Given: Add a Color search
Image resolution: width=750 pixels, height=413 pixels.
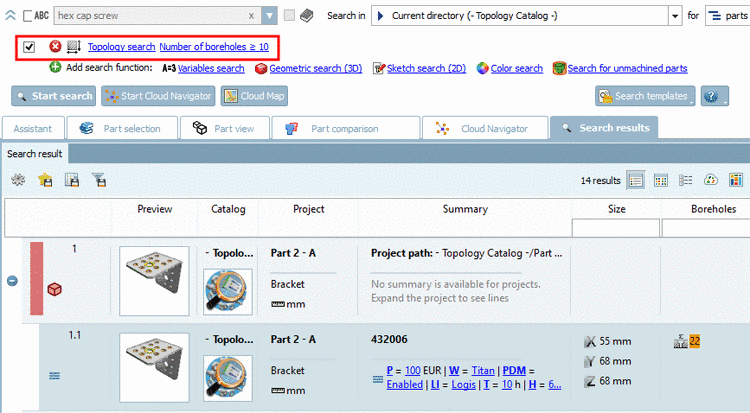Looking at the screenshot, I should pyautogui.click(x=517, y=68).
